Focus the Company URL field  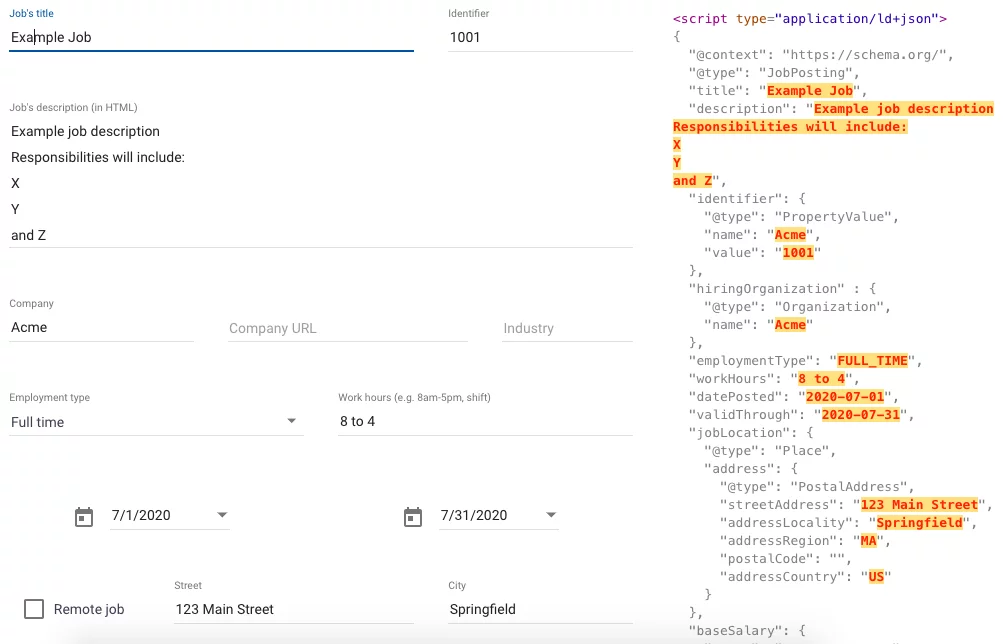[347, 328]
